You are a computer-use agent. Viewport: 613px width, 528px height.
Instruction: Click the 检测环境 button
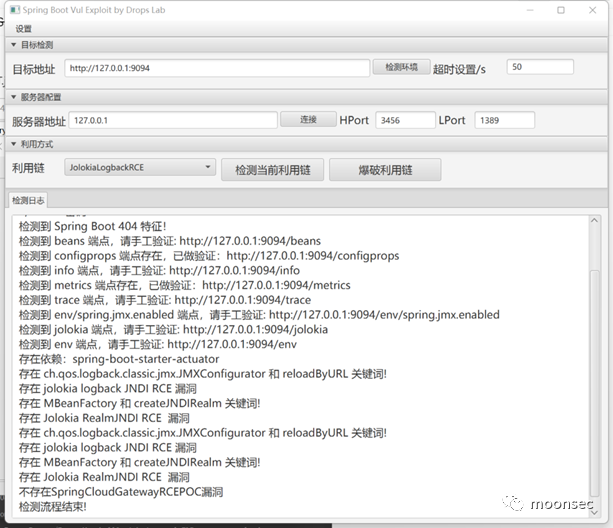[401, 67]
